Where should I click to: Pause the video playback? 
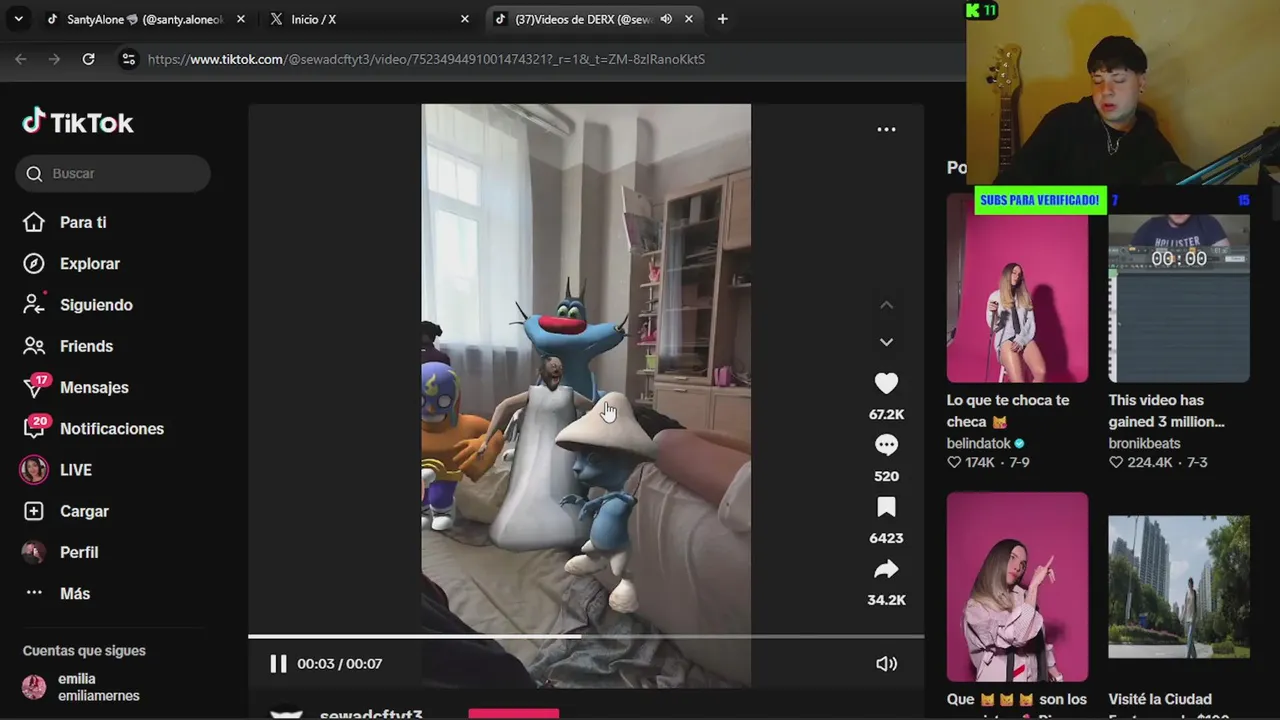278,663
